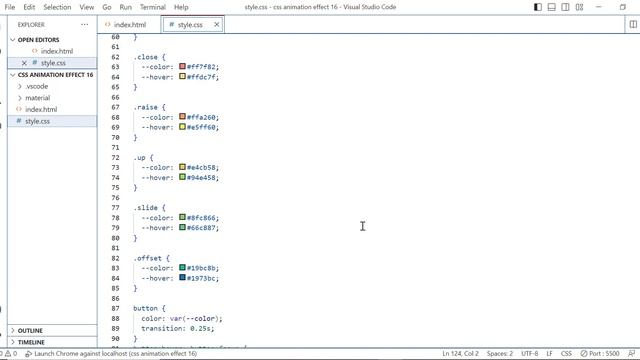The width and height of the screenshot is (640, 360).
Task: Collapse the Open Editors section
Action: [38, 40]
